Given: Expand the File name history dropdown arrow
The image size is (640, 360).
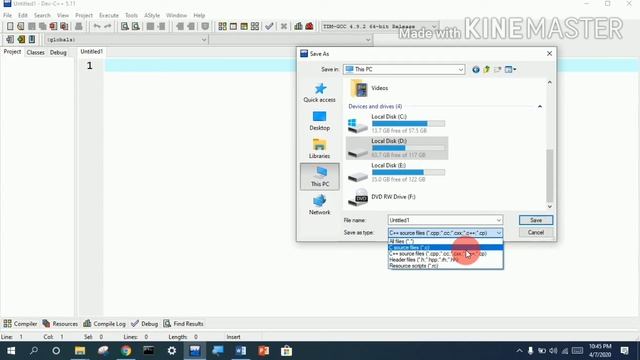Looking at the screenshot, I should [x=498, y=220].
